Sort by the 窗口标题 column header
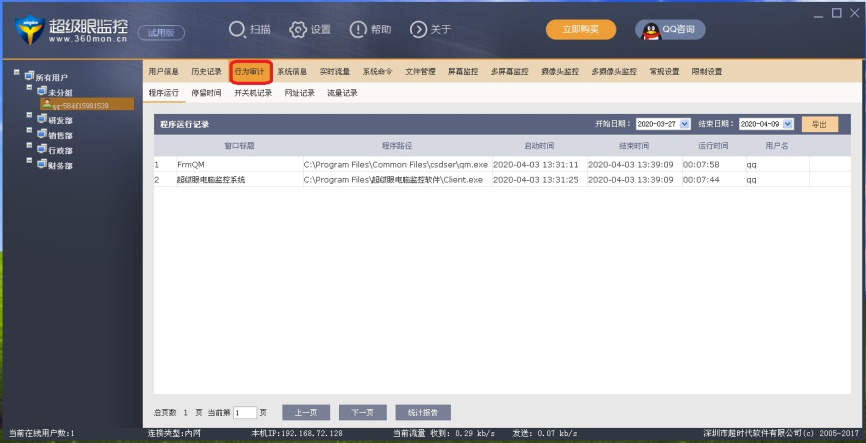This screenshot has width=866, height=443. click(x=240, y=146)
